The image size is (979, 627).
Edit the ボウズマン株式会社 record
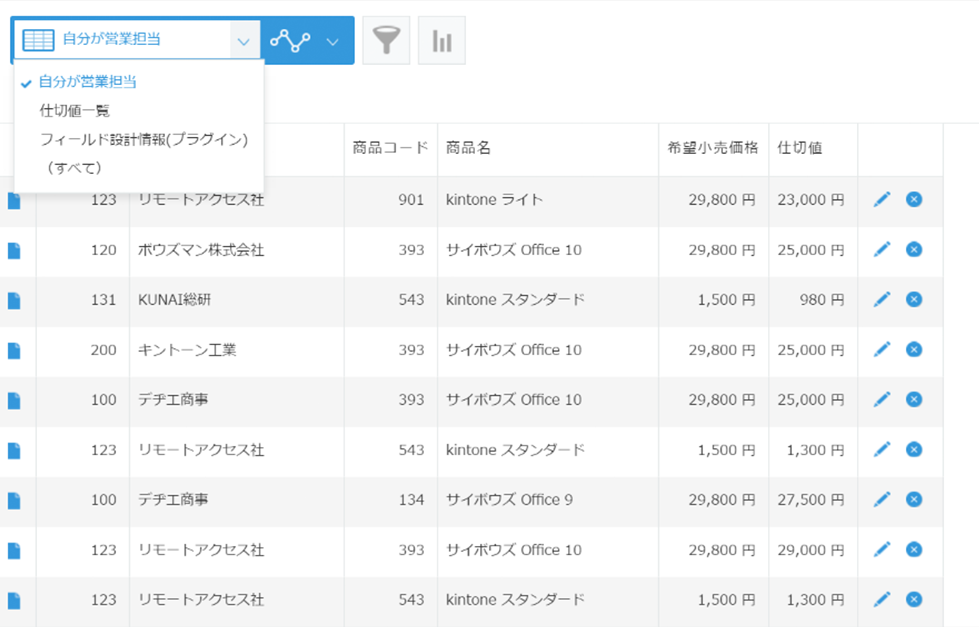tap(882, 249)
